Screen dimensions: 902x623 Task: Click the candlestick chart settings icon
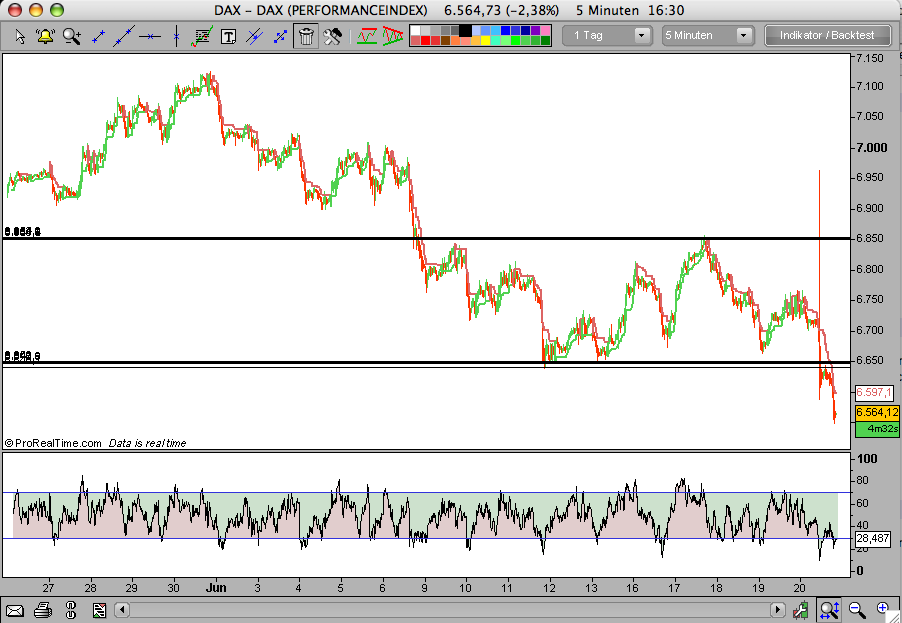[801, 610]
